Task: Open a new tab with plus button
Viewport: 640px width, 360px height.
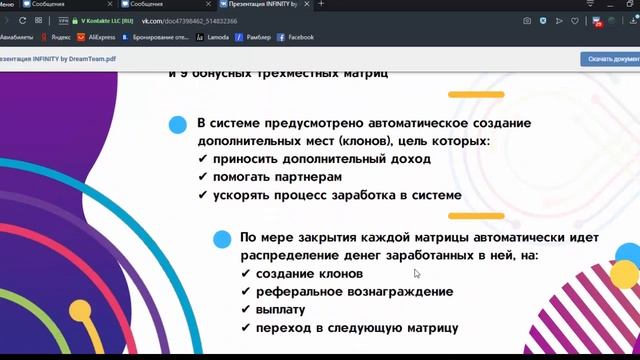Action: [321, 4]
